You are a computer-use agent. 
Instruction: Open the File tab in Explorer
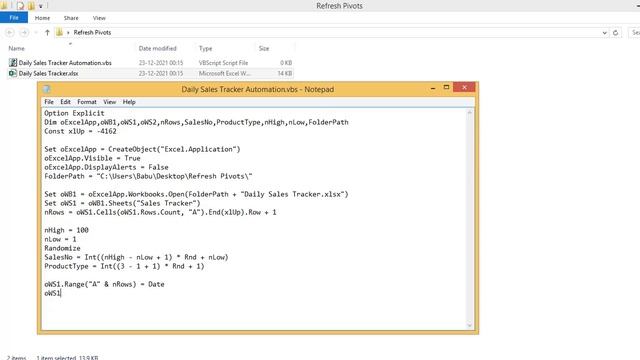click(x=14, y=18)
